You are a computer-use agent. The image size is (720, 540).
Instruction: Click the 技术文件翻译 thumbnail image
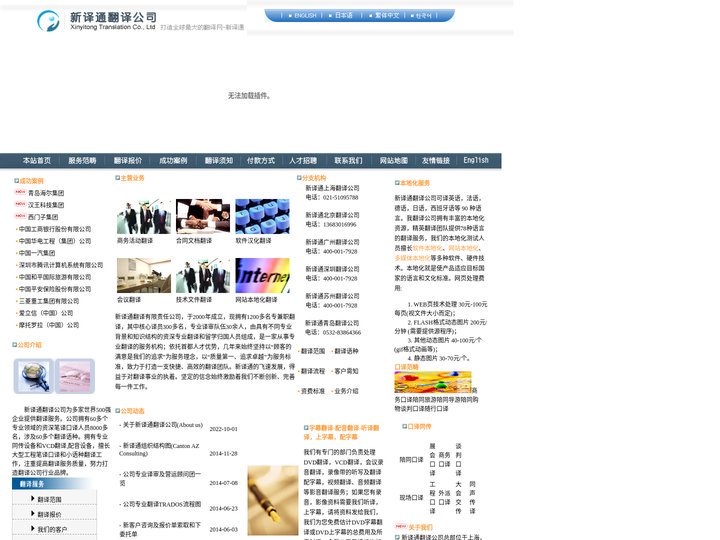pyautogui.click(x=203, y=275)
